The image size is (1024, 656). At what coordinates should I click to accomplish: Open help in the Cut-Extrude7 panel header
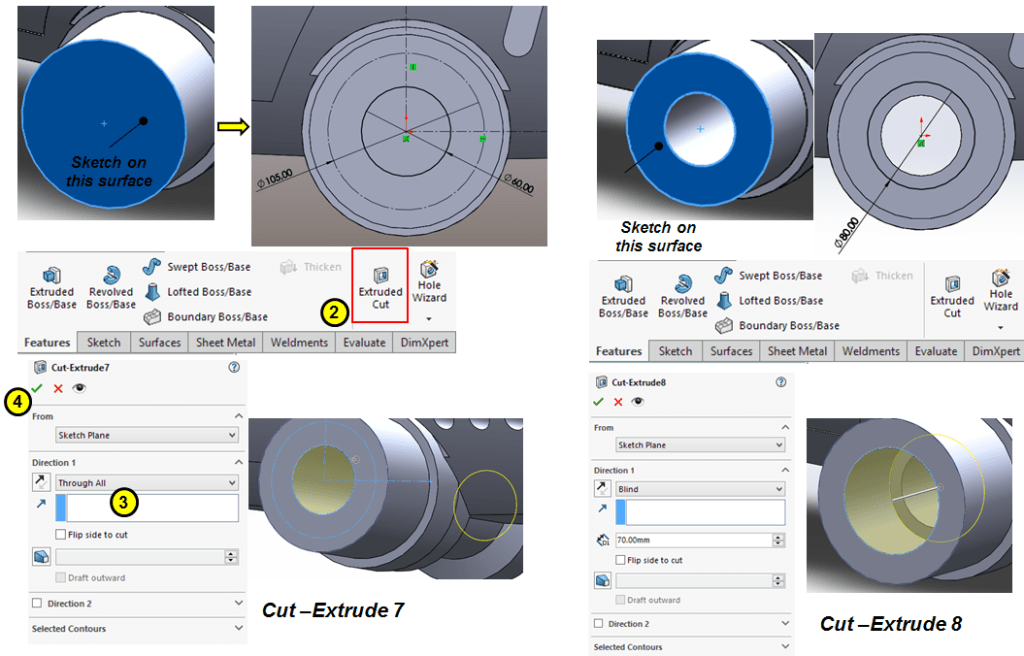pyautogui.click(x=234, y=368)
